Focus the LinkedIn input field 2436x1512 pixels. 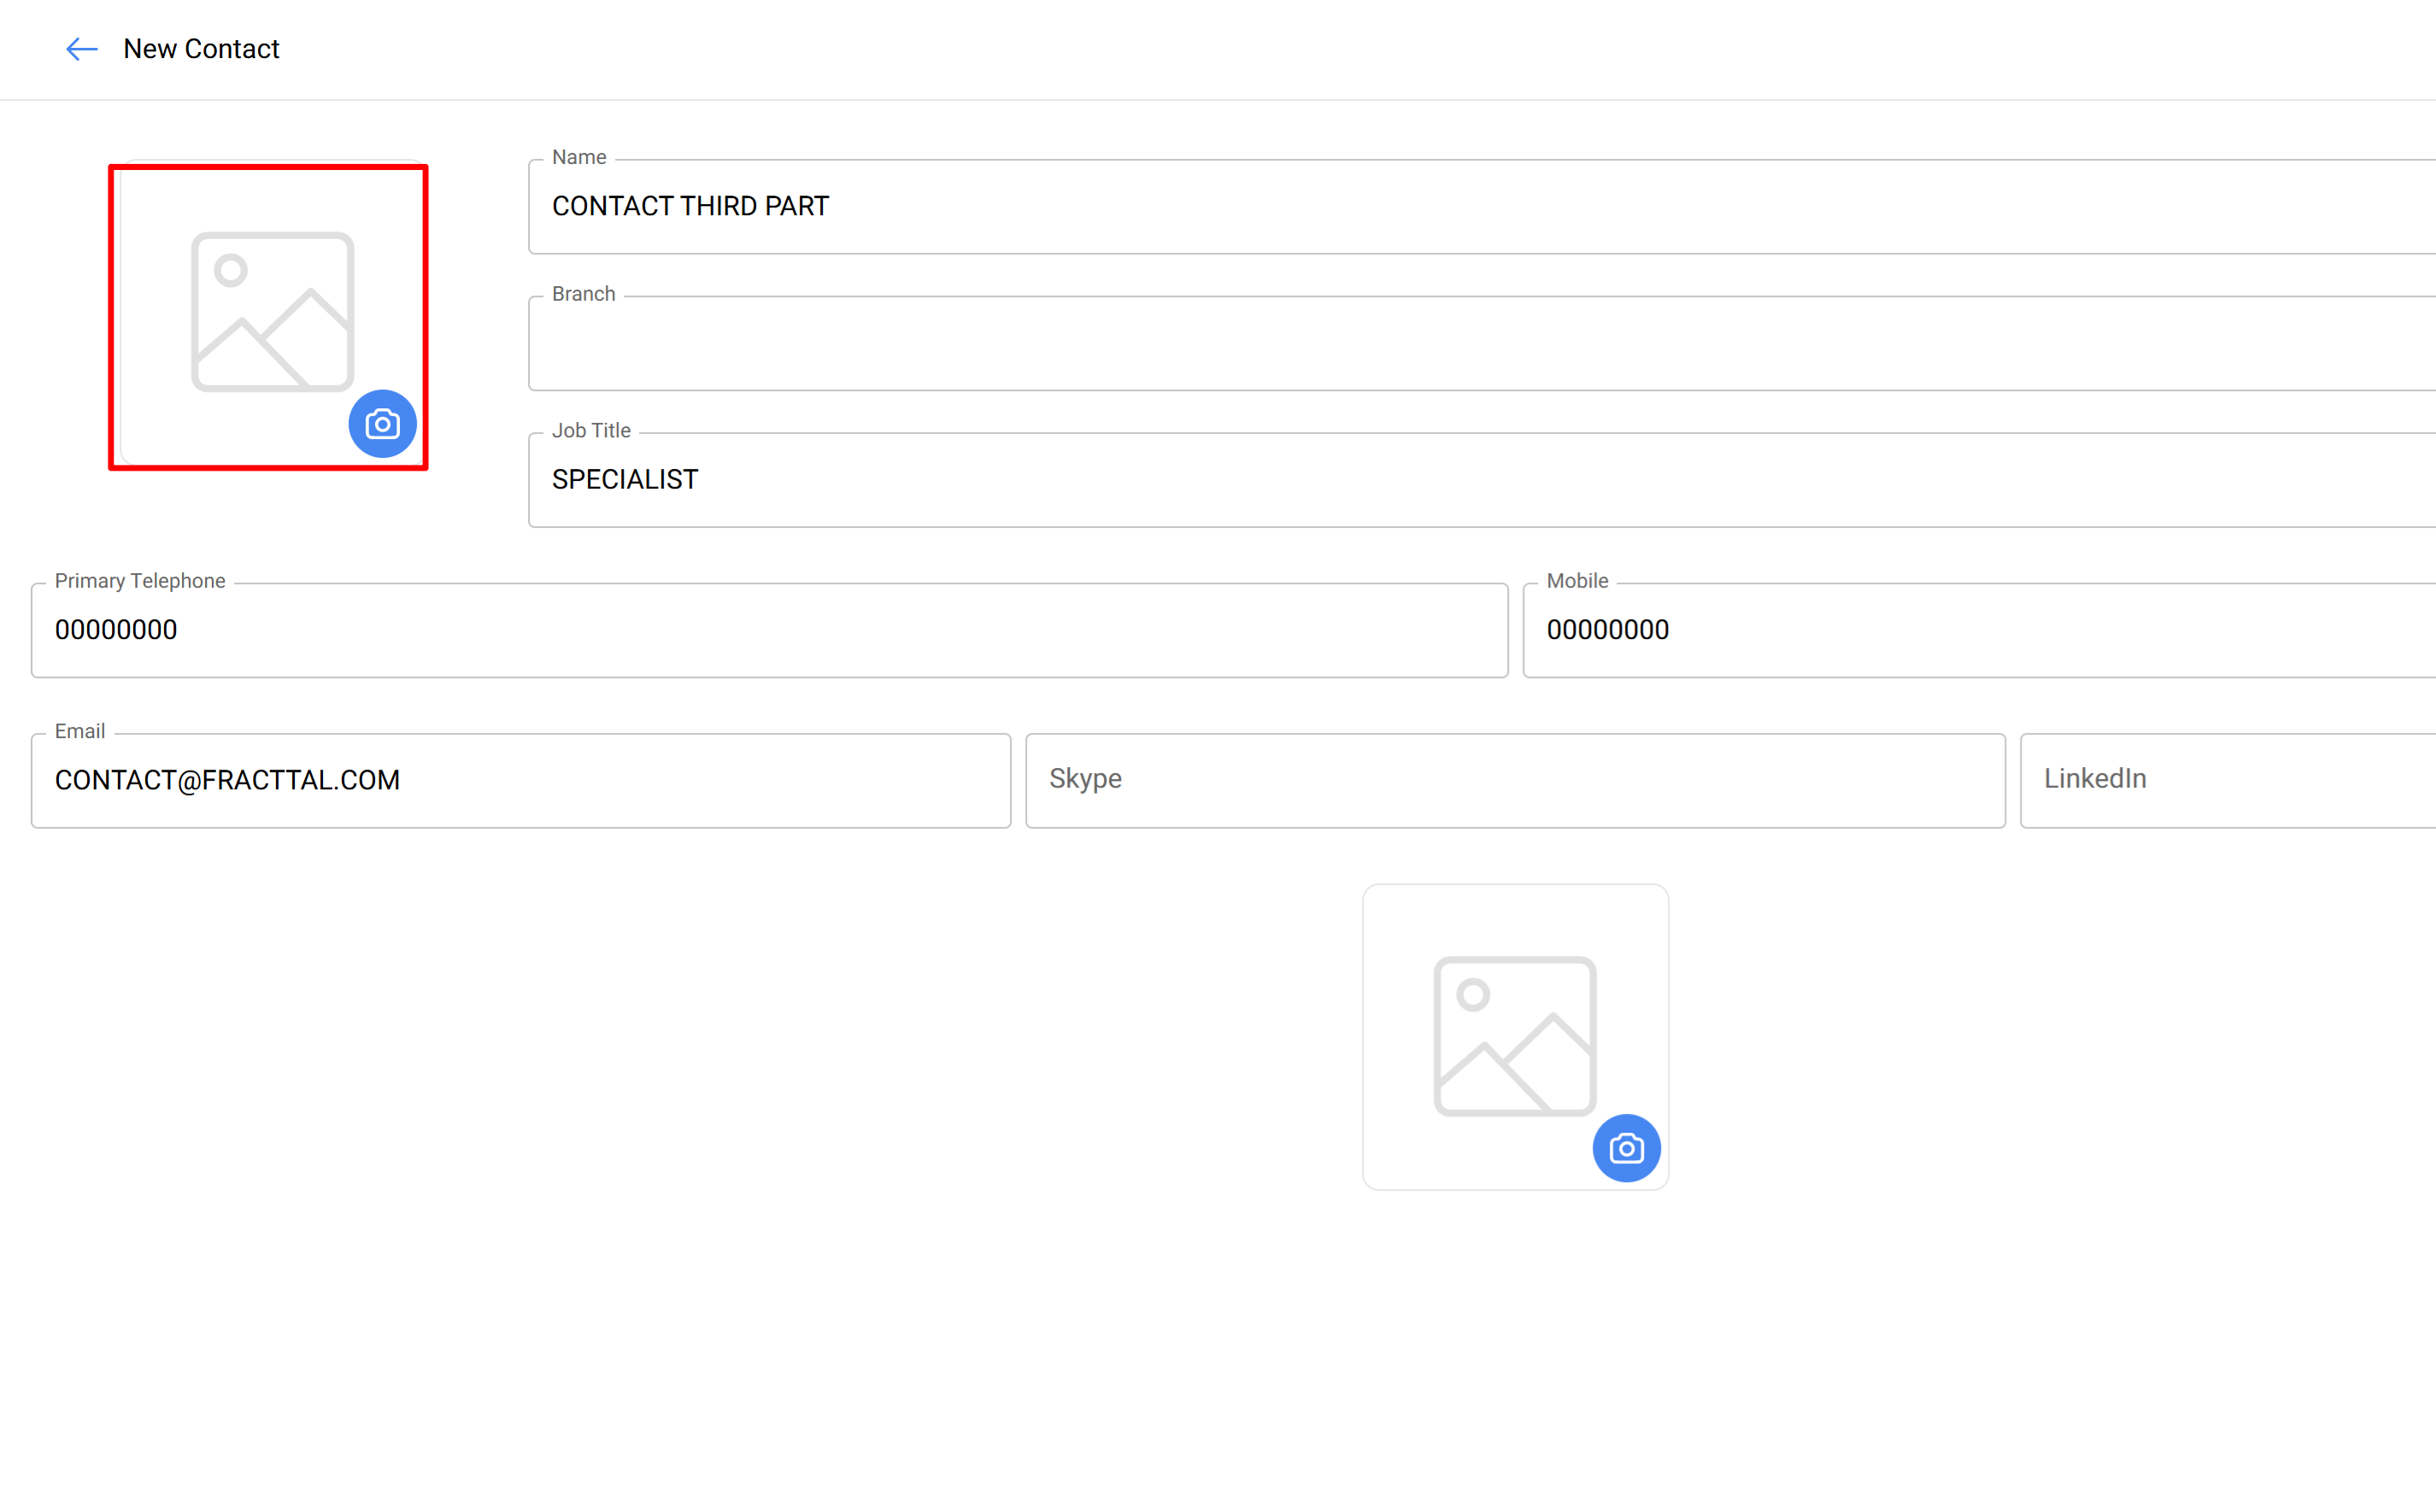click(2228, 780)
